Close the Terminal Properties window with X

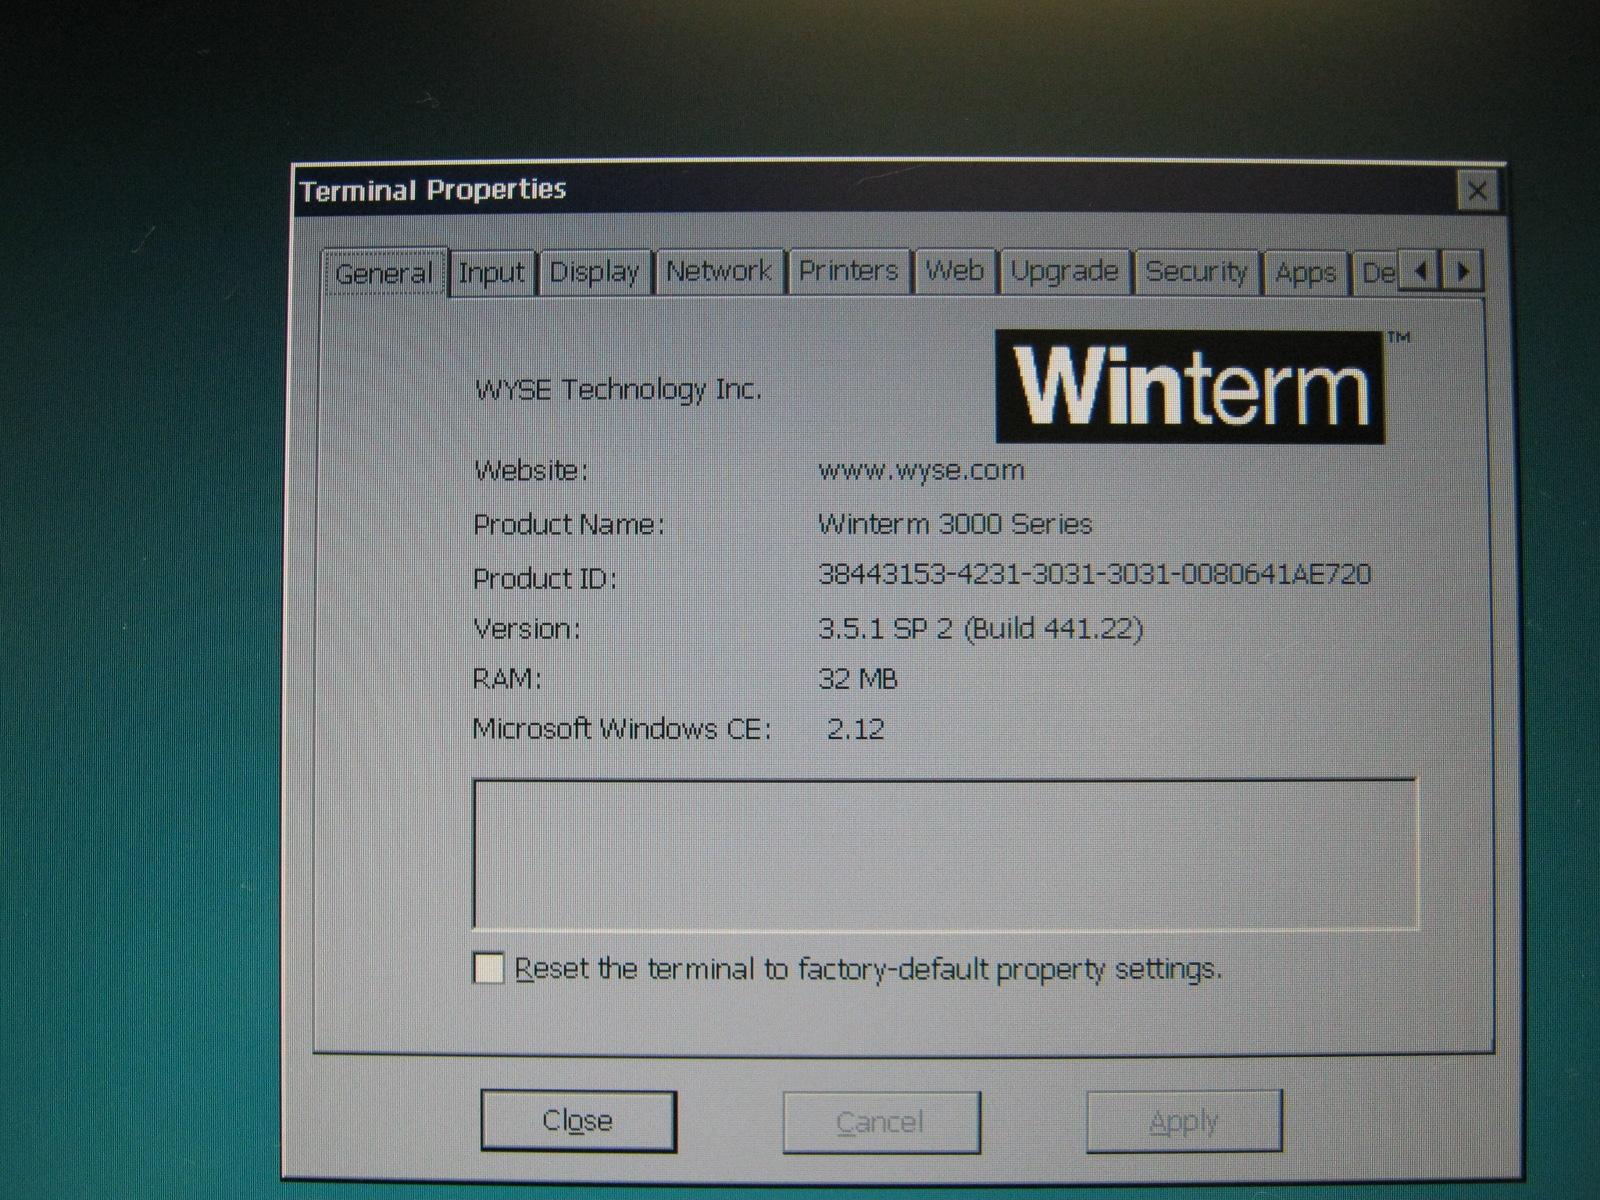1477,190
